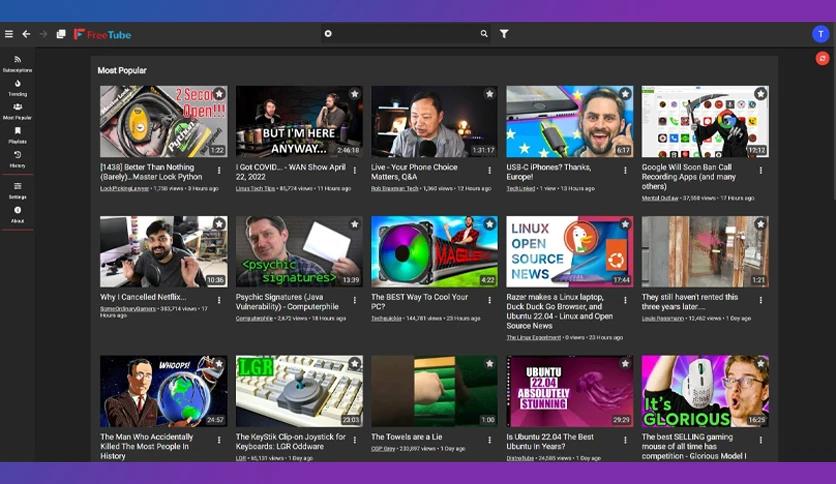Viewport: 836px width, 484px height.
Task: Toggle star on Psychic Signatures video
Action: click(x=355, y=224)
